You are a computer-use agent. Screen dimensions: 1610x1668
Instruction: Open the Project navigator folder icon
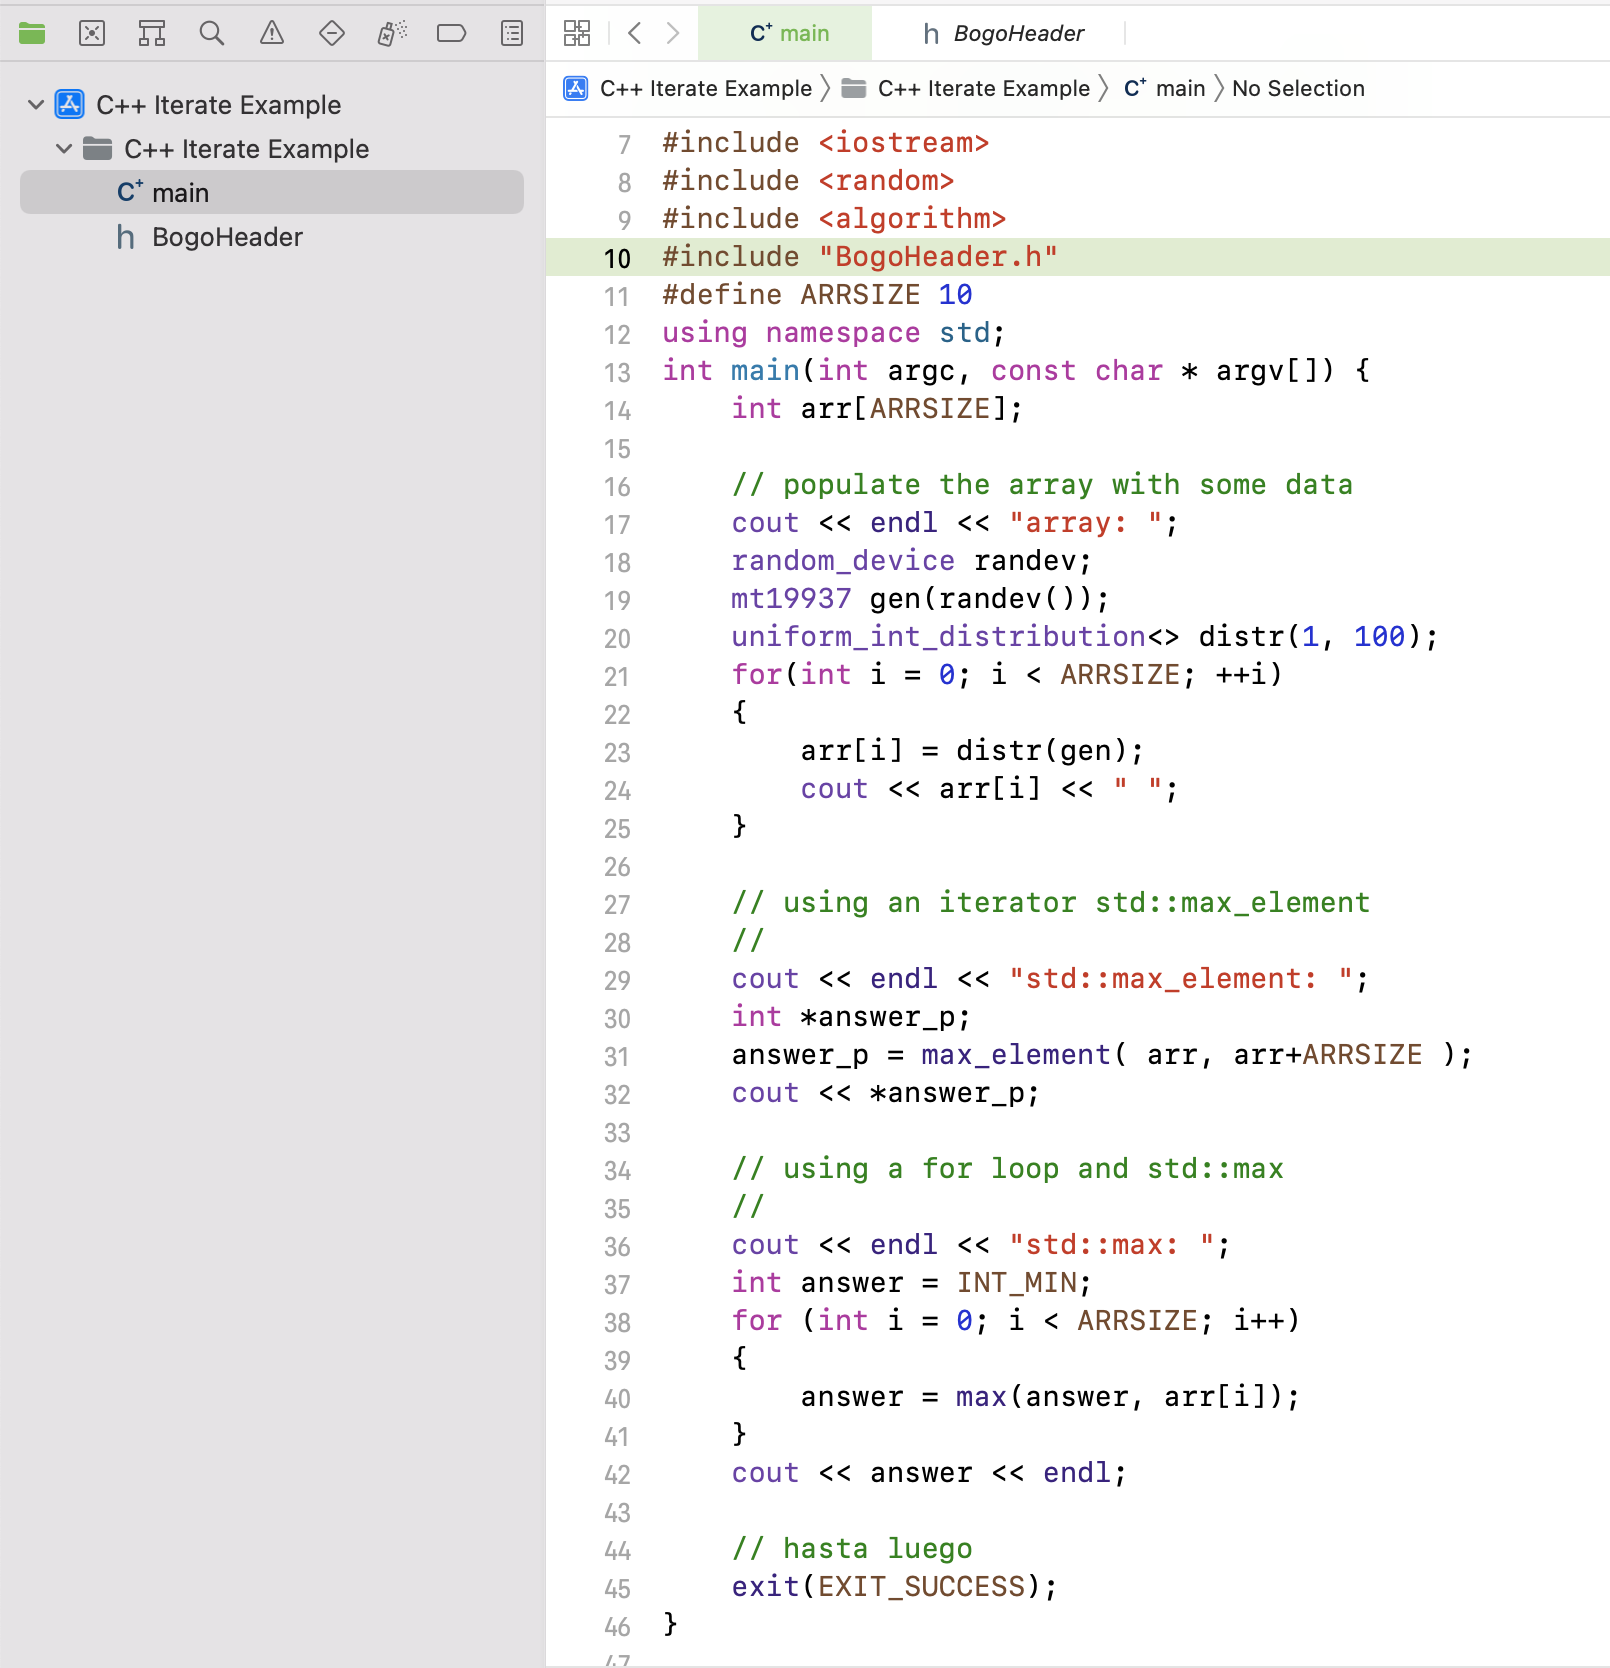tap(32, 34)
